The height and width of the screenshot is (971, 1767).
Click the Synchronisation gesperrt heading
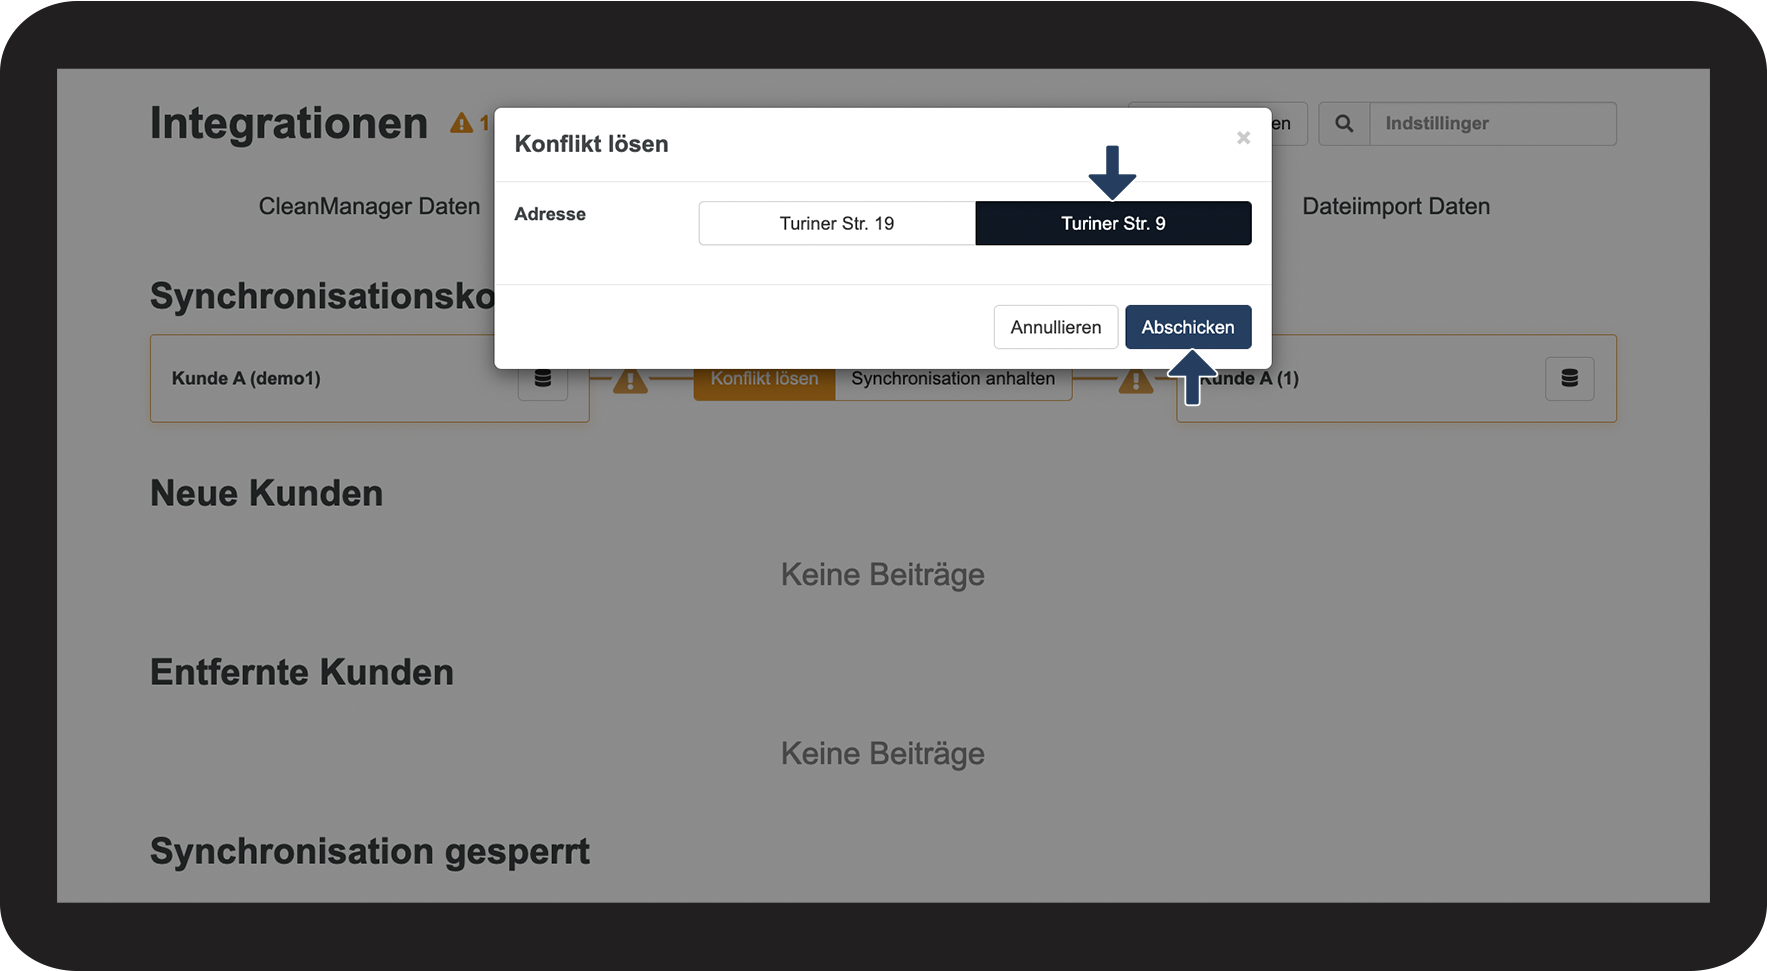coord(370,852)
